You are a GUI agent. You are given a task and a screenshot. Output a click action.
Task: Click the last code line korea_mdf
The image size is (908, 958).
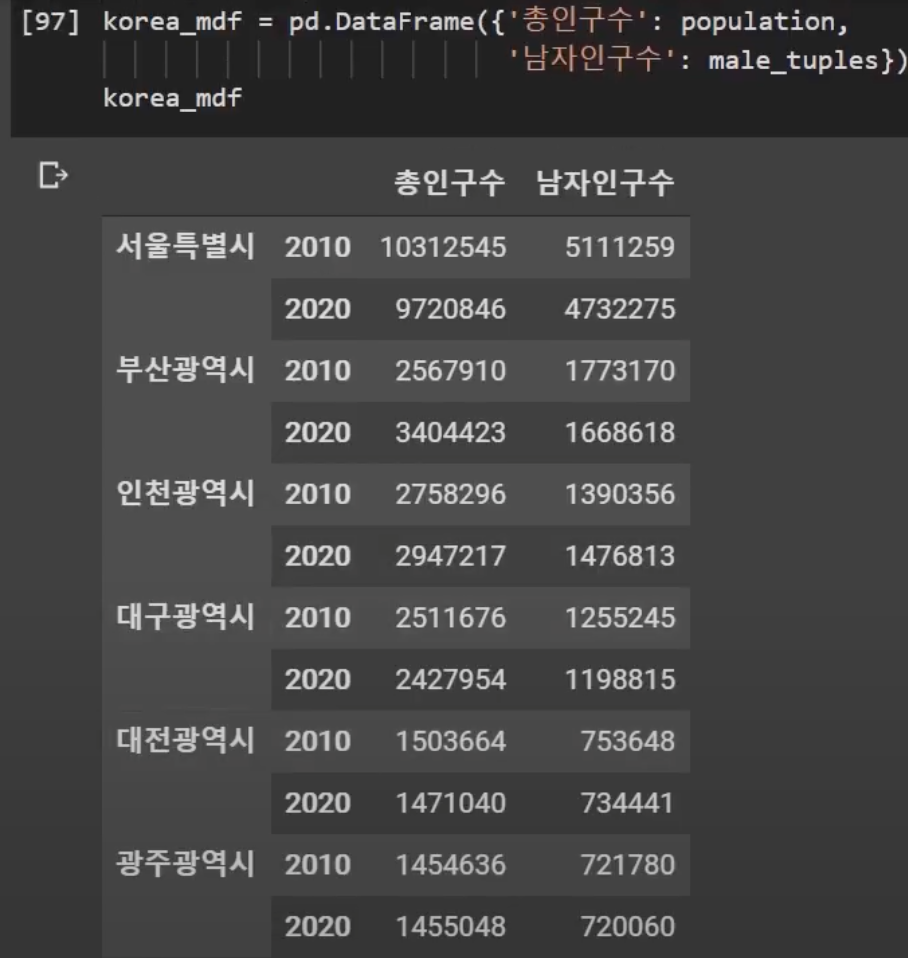point(172,98)
